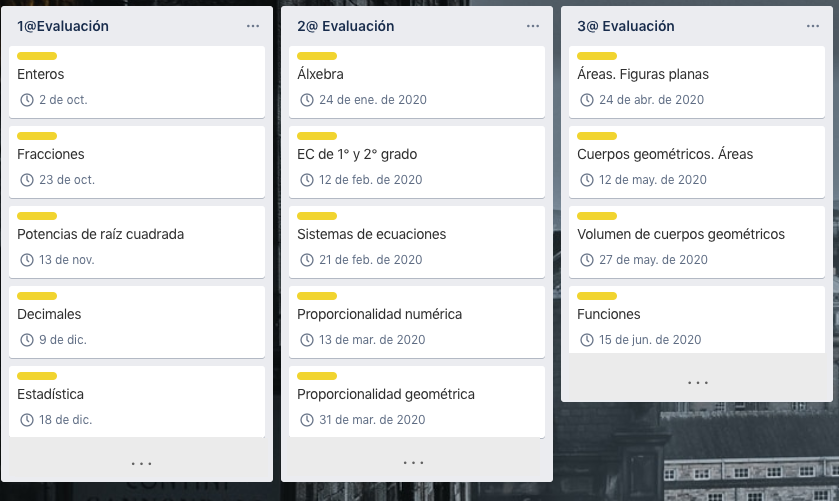Click the clock icon on Álxebra card

307,100
